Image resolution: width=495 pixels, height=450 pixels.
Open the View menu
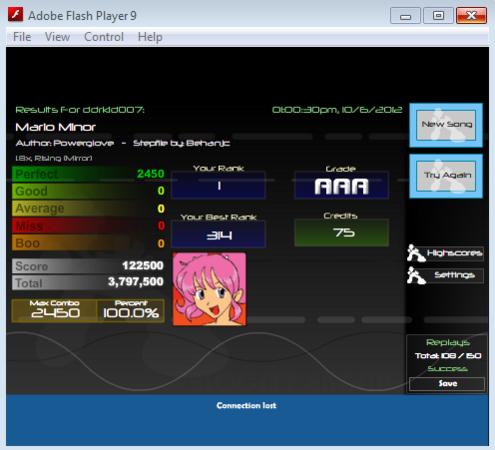[x=57, y=37]
